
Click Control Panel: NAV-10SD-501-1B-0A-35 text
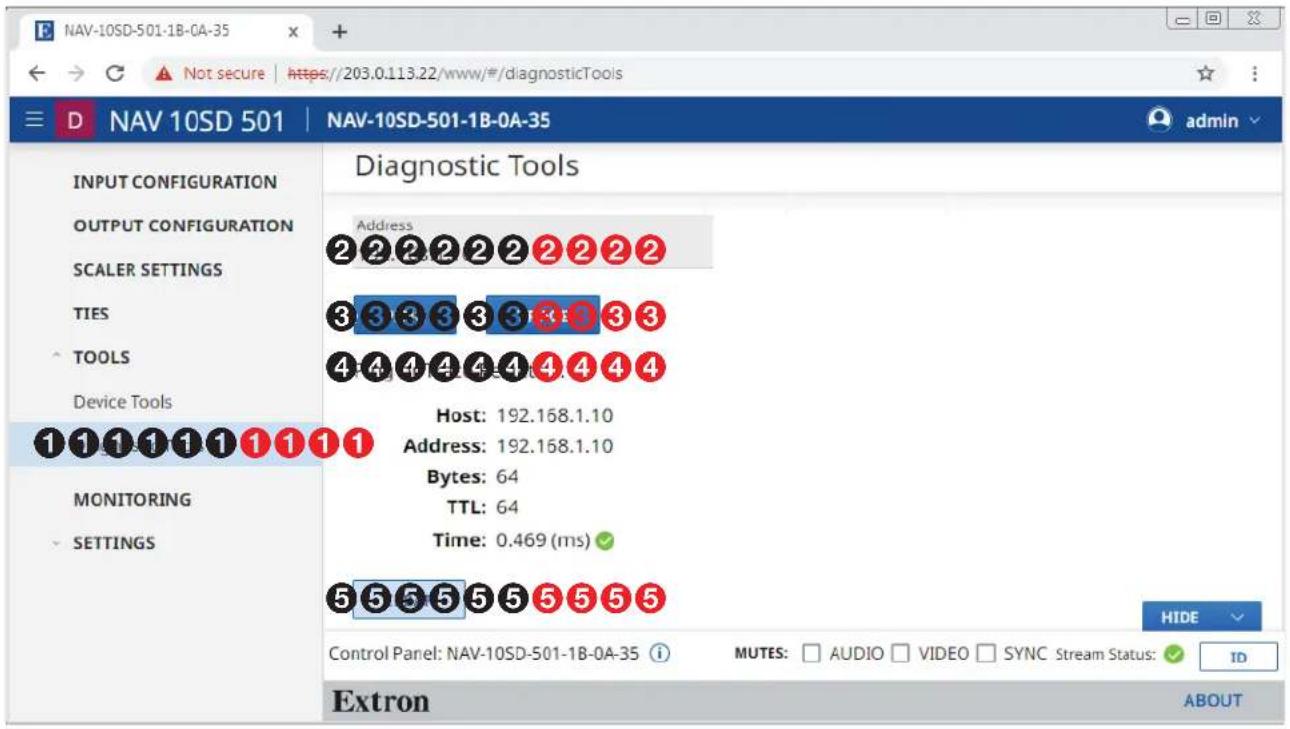[484, 654]
